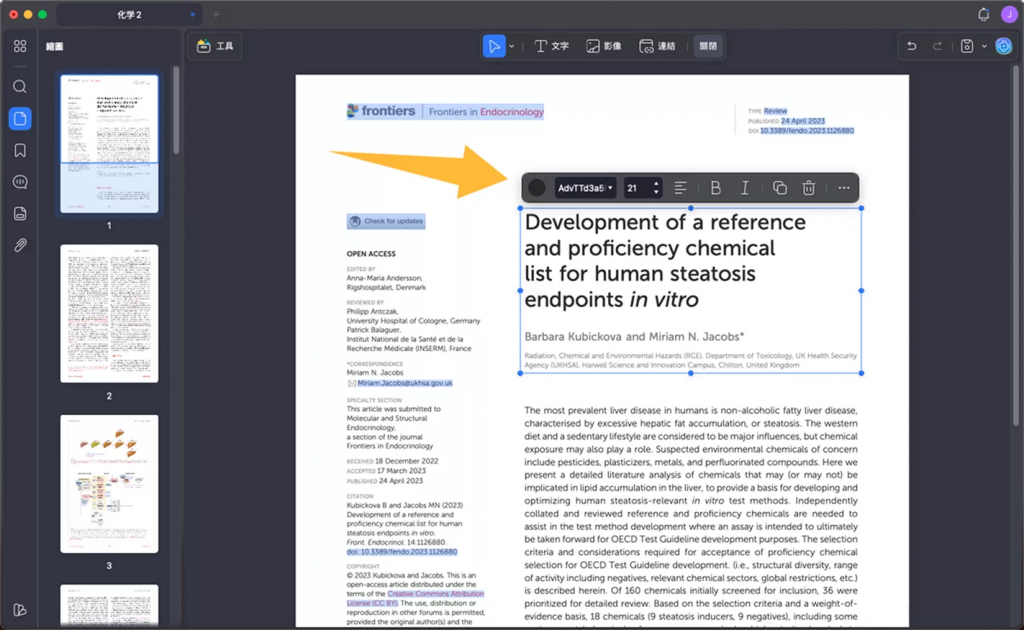The height and width of the screenshot is (630, 1024).
Task: Toggle italic formatting
Action: [x=744, y=188]
